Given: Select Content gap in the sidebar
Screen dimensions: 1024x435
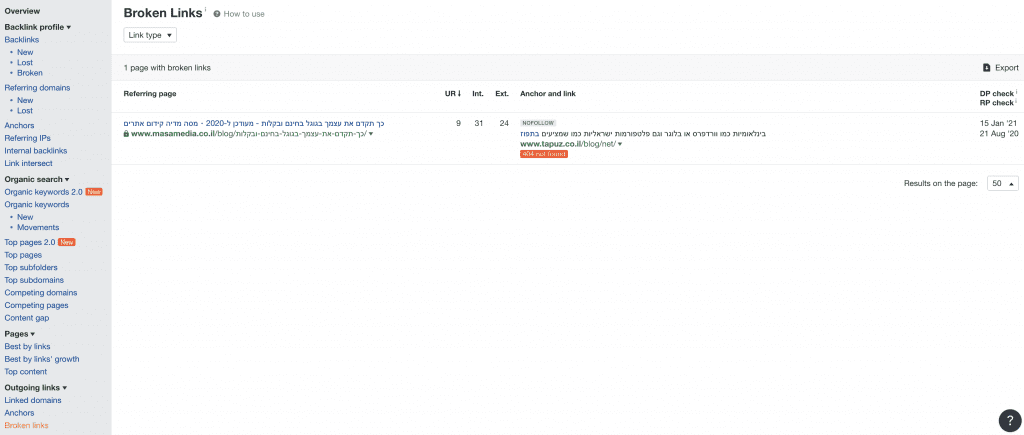Looking at the screenshot, I should 27,318.
